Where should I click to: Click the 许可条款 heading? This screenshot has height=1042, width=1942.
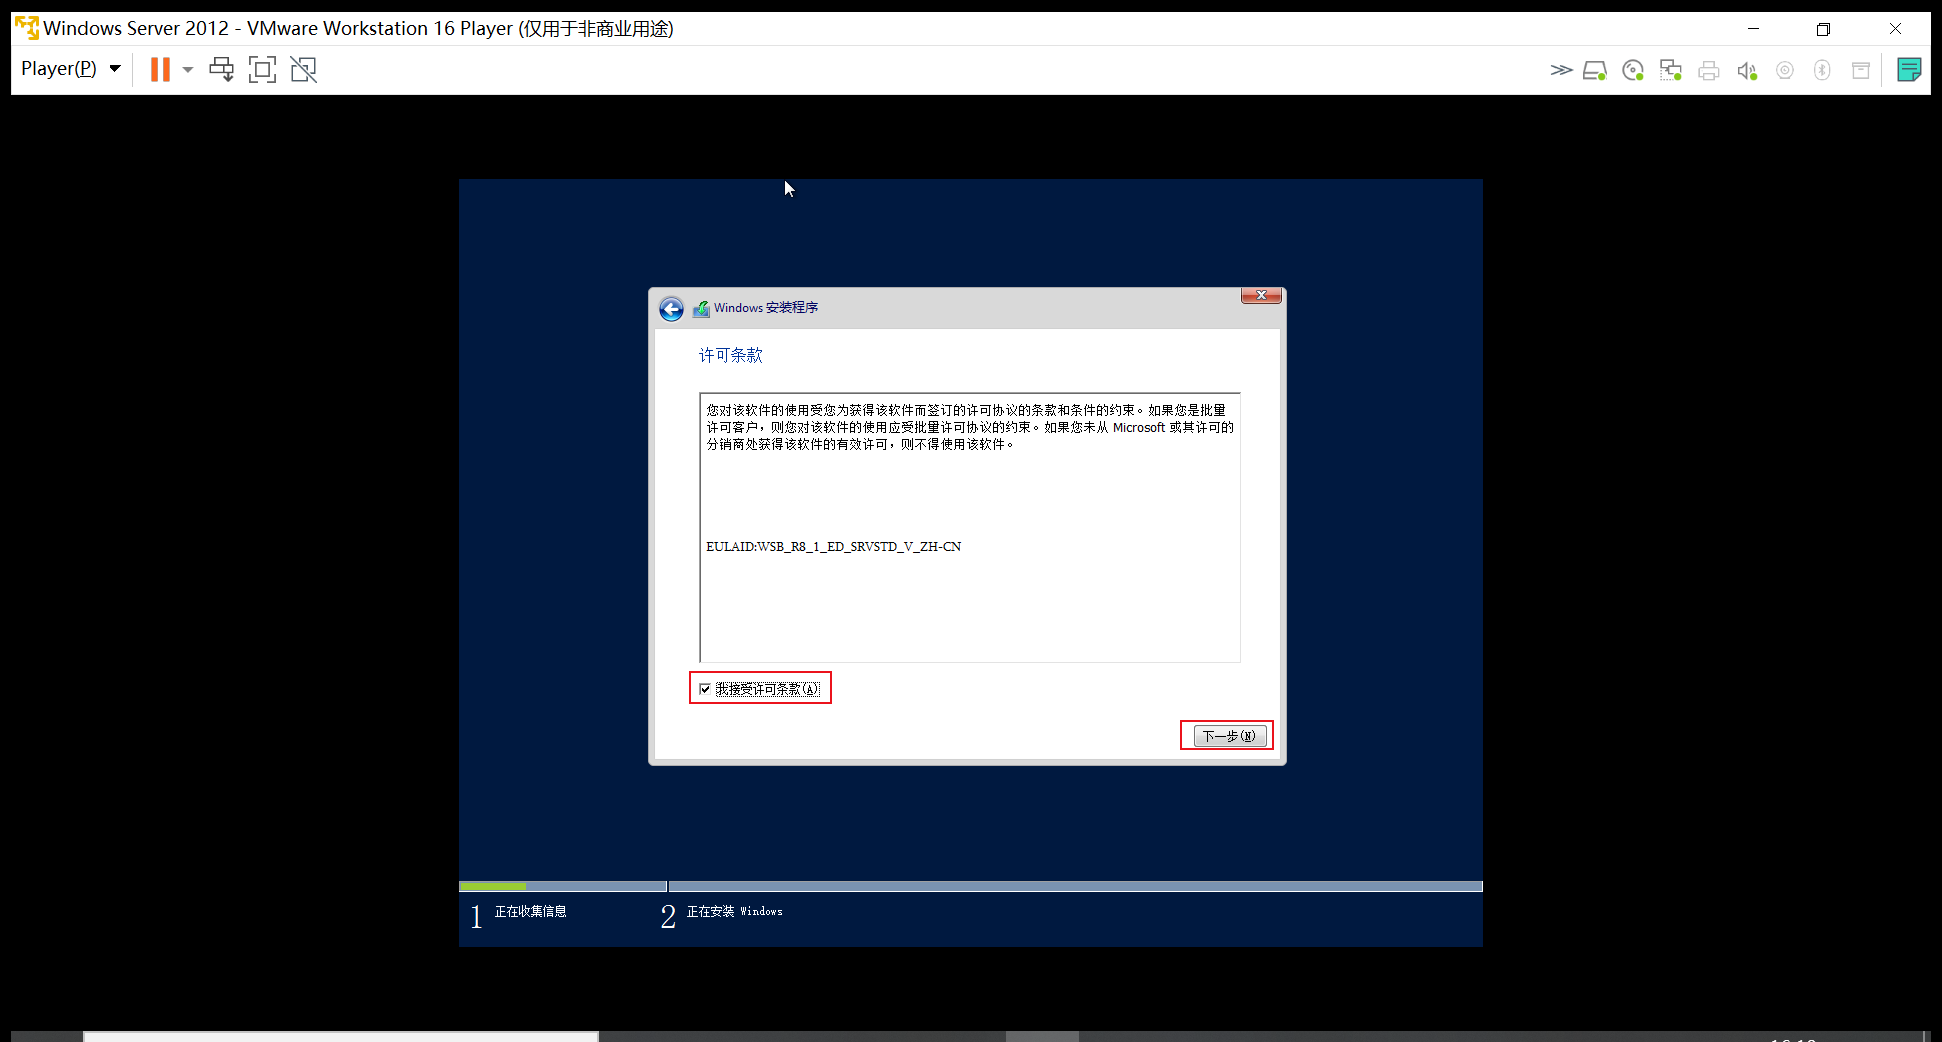(730, 355)
